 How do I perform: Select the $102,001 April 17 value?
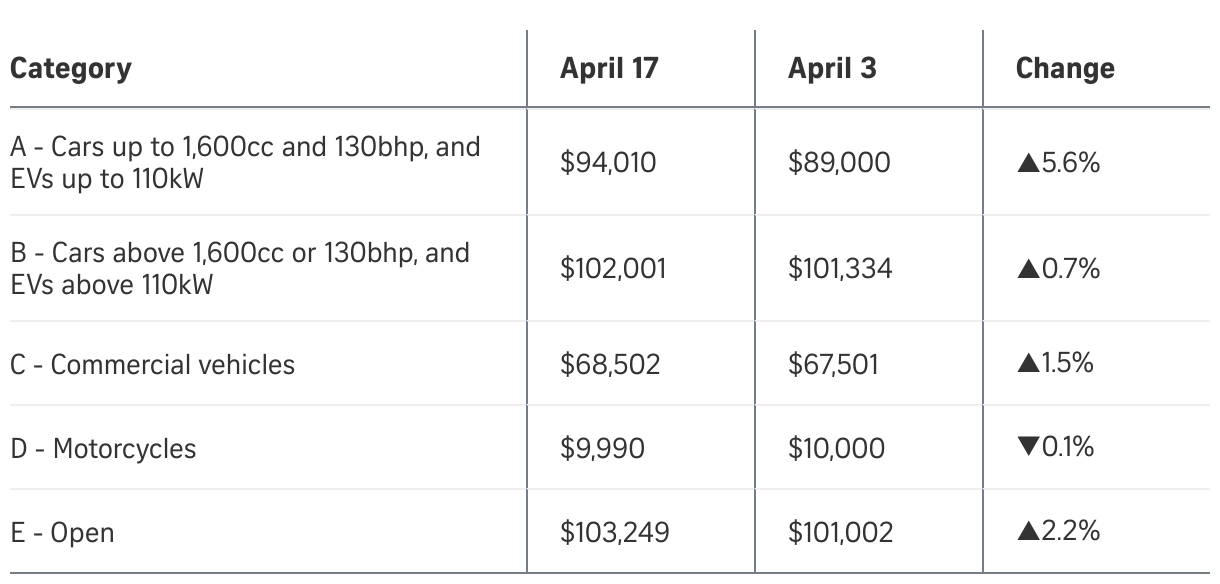click(613, 269)
